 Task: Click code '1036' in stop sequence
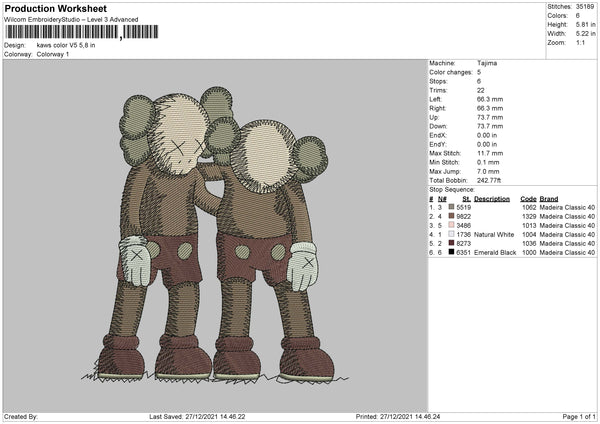[529, 243]
